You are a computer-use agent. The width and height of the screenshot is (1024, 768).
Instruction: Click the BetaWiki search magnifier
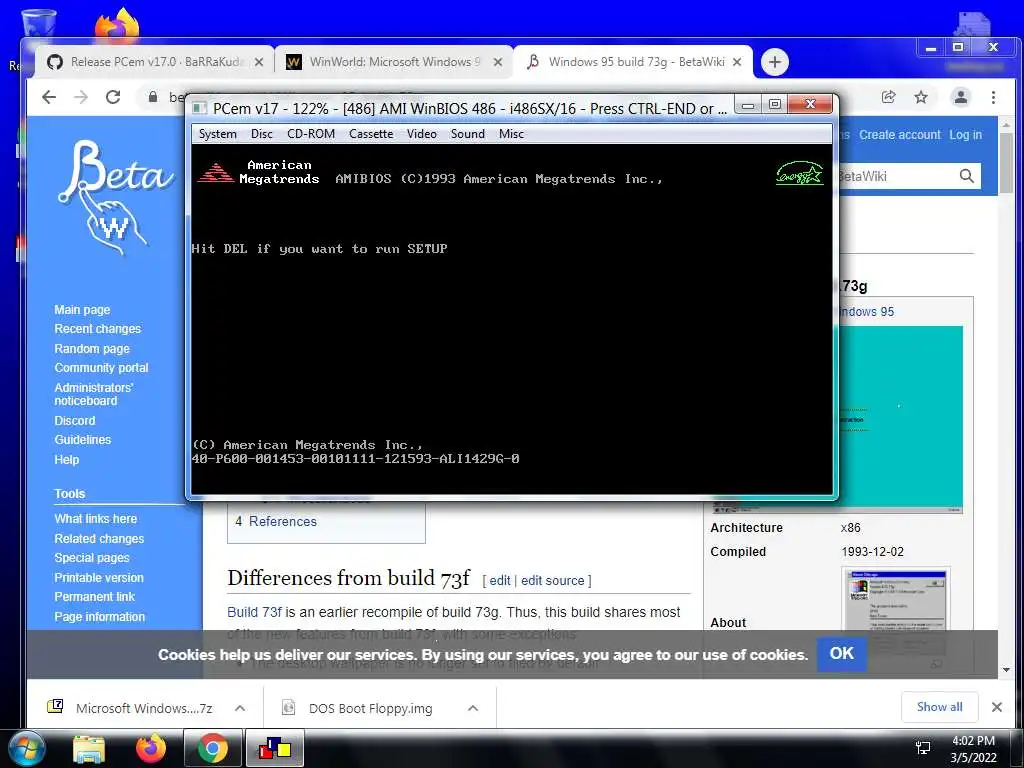967,176
